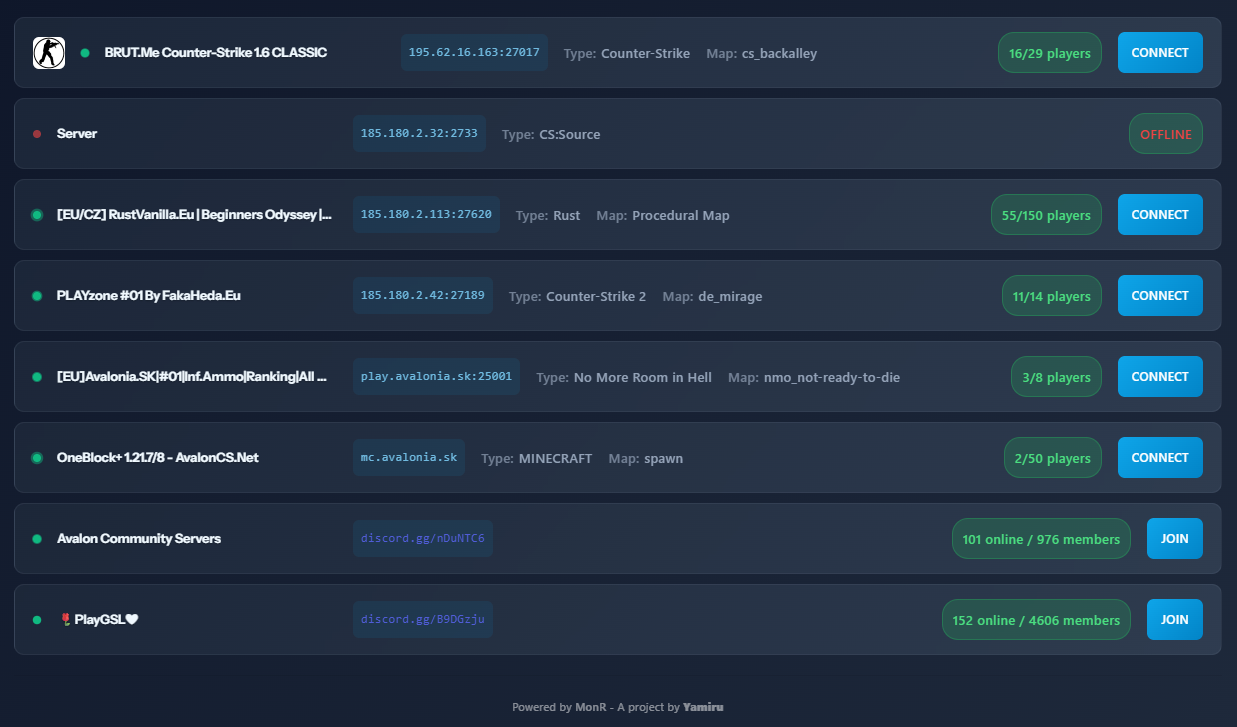Screen dimensions: 1237x727
Task: Click green status dot of PlayGSL row
Action: pos(37,620)
